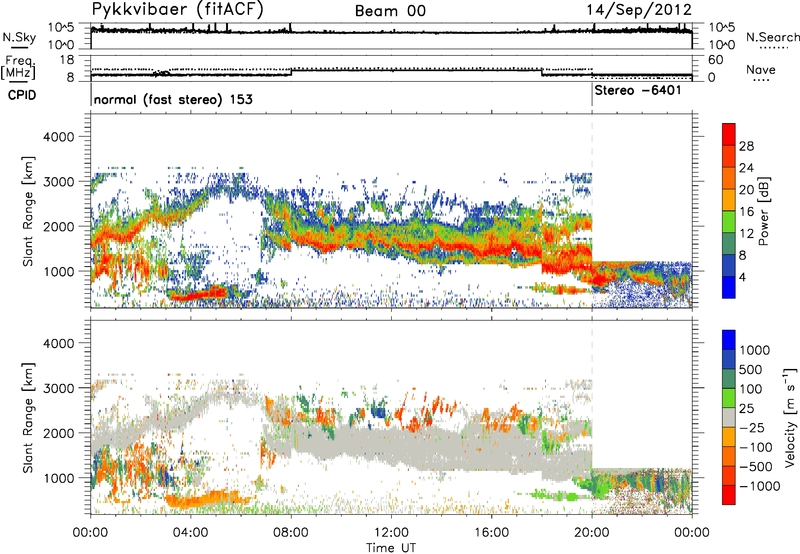Click the 'Time UT' axis label

click(391, 547)
